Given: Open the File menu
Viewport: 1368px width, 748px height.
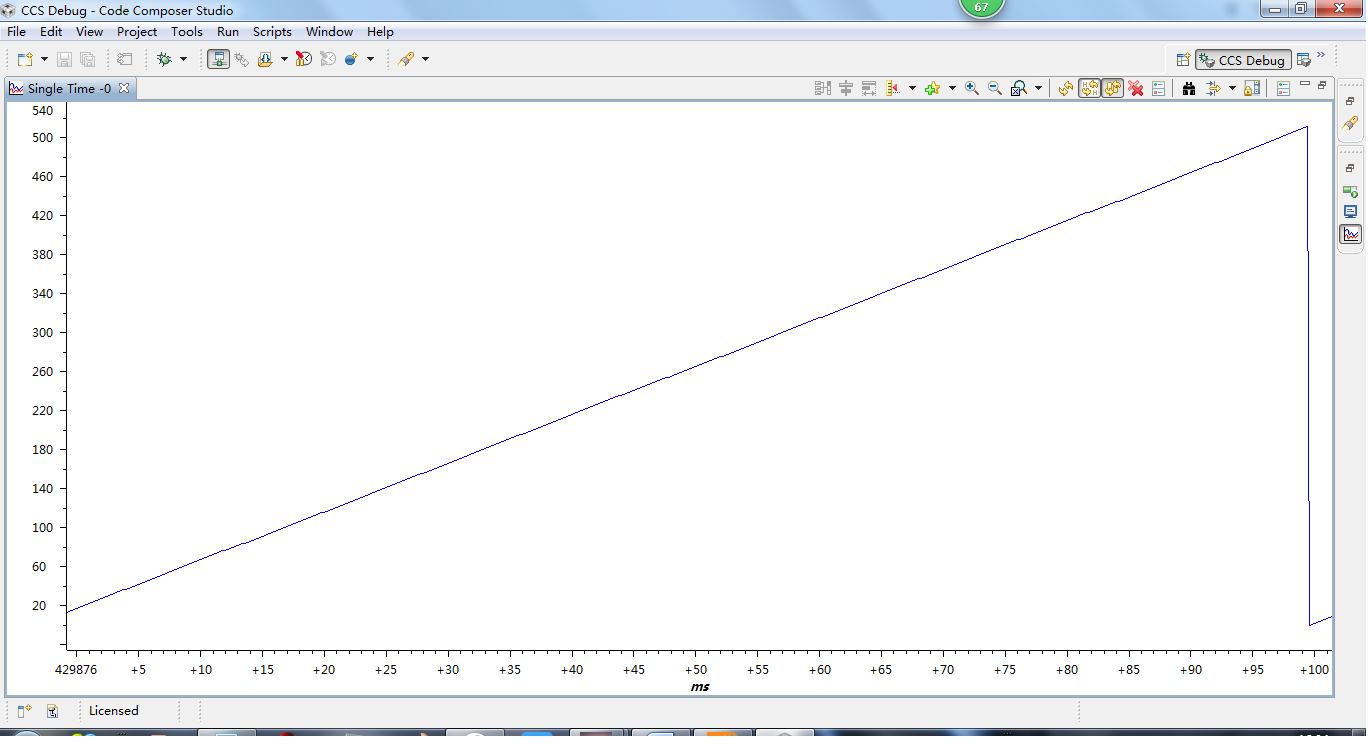Looking at the screenshot, I should (16, 32).
